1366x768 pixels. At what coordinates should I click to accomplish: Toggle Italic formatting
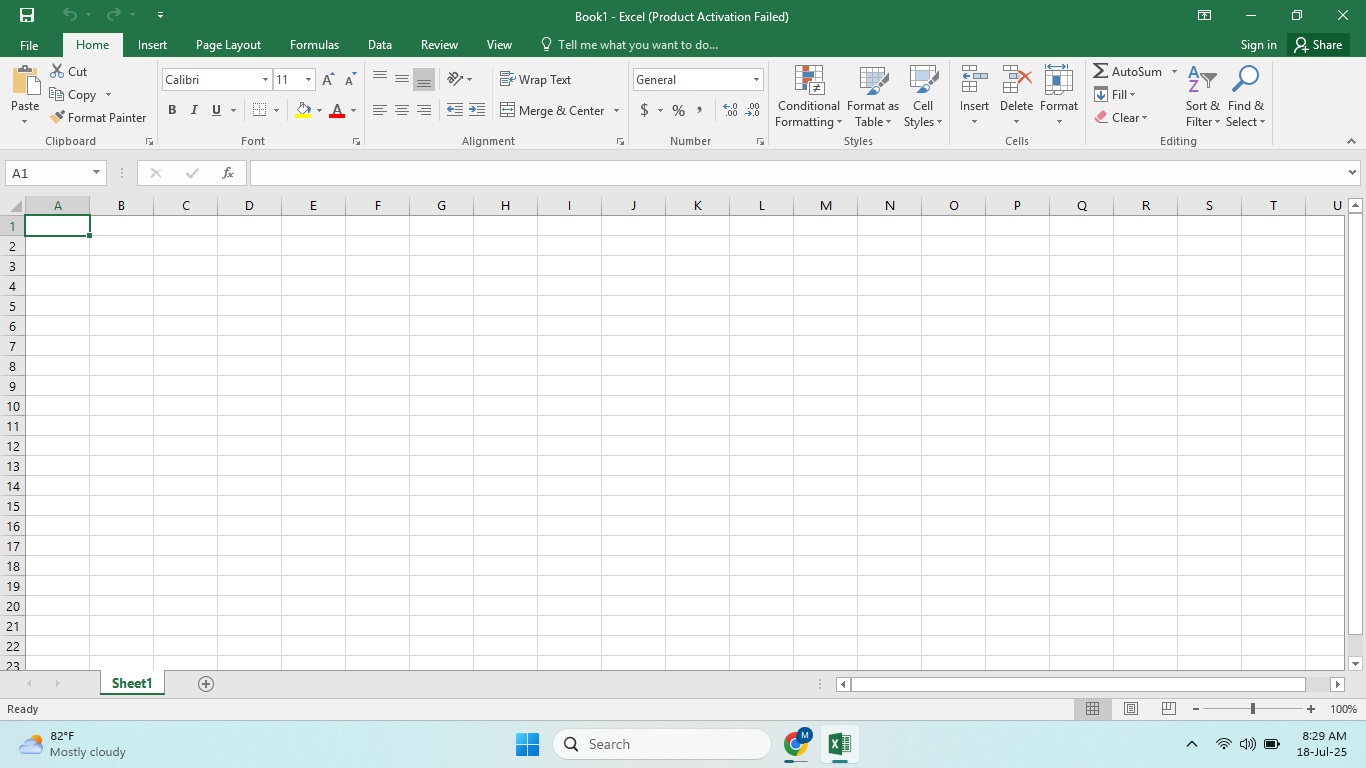(194, 110)
